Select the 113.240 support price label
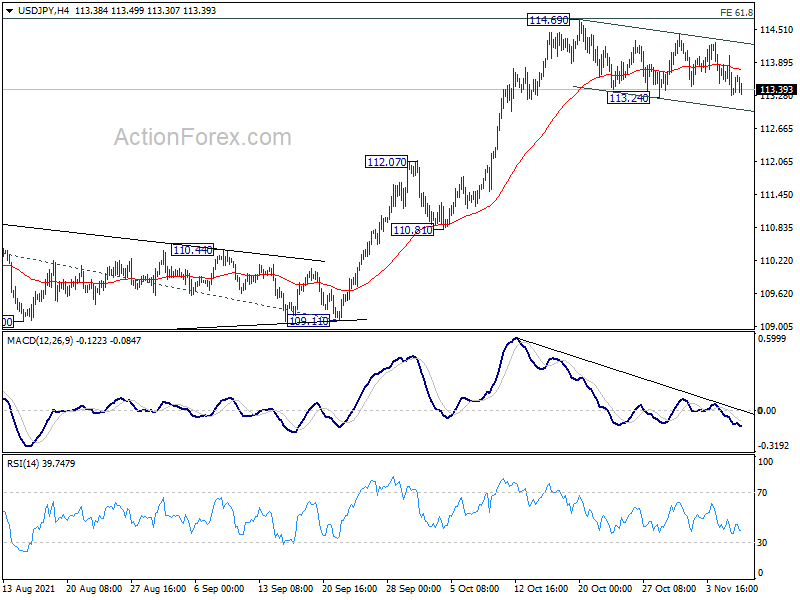The width and height of the screenshot is (800, 600). pyautogui.click(x=629, y=97)
